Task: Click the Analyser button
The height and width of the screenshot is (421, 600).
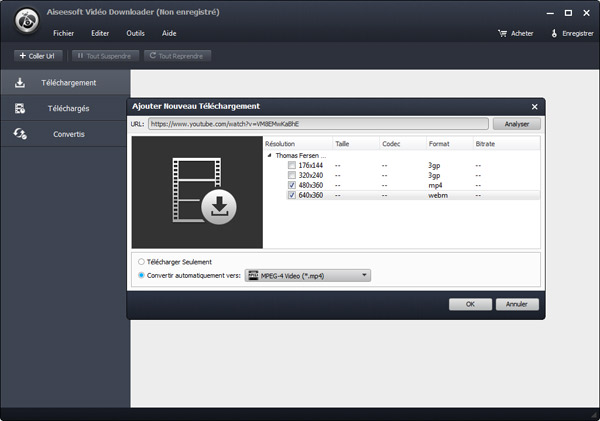Action: tap(517, 124)
